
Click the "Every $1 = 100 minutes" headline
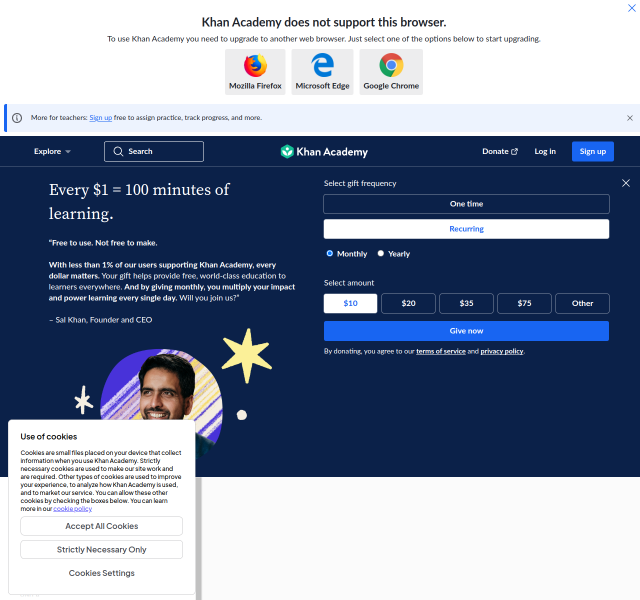click(139, 202)
